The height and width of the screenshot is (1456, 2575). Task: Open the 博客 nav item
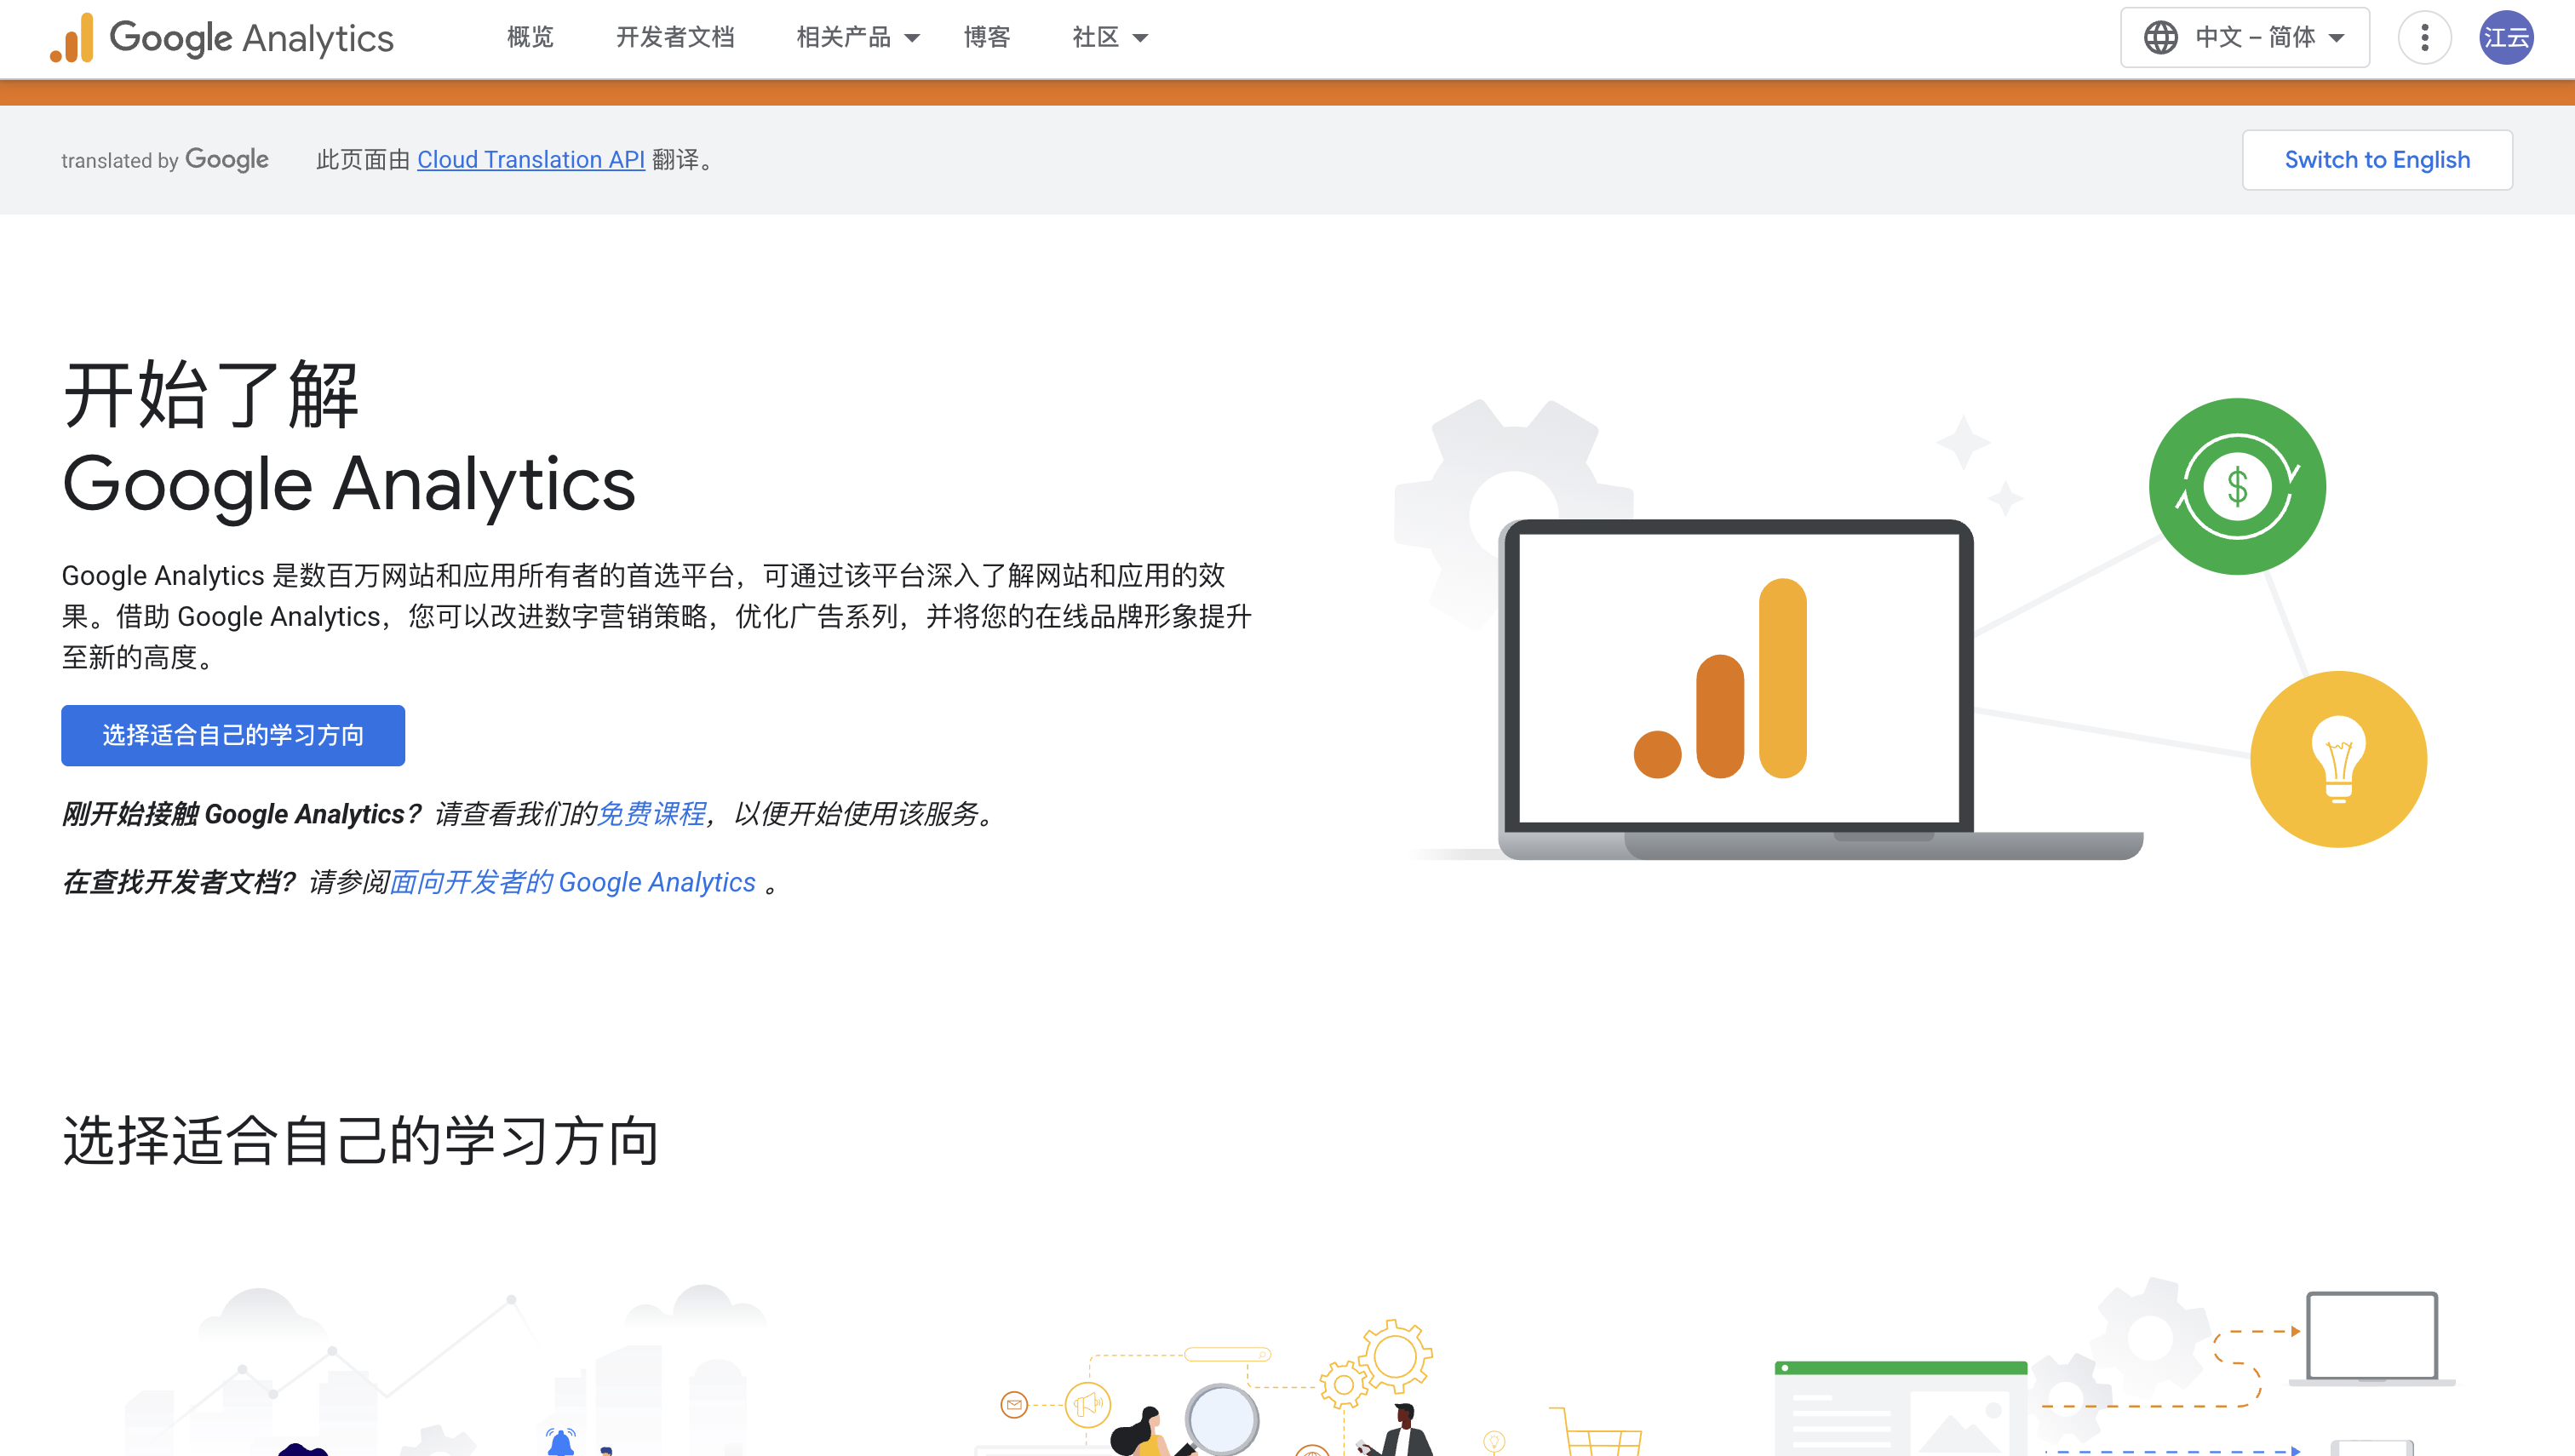[x=986, y=38]
